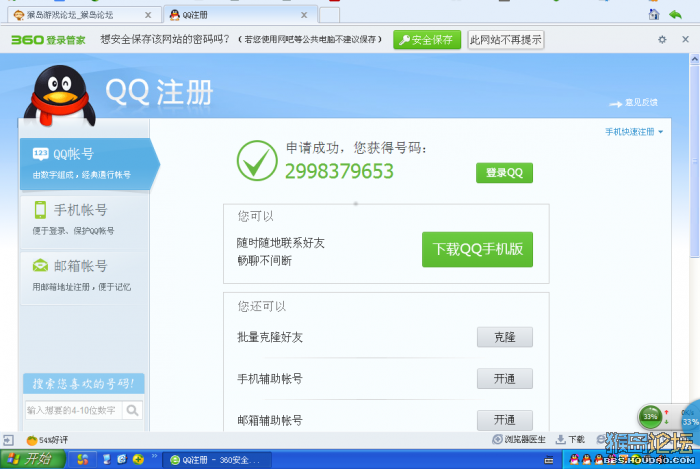This screenshot has height=469, width=700.
Task: Click the 随时随地联系好友 text
Action: (281, 243)
